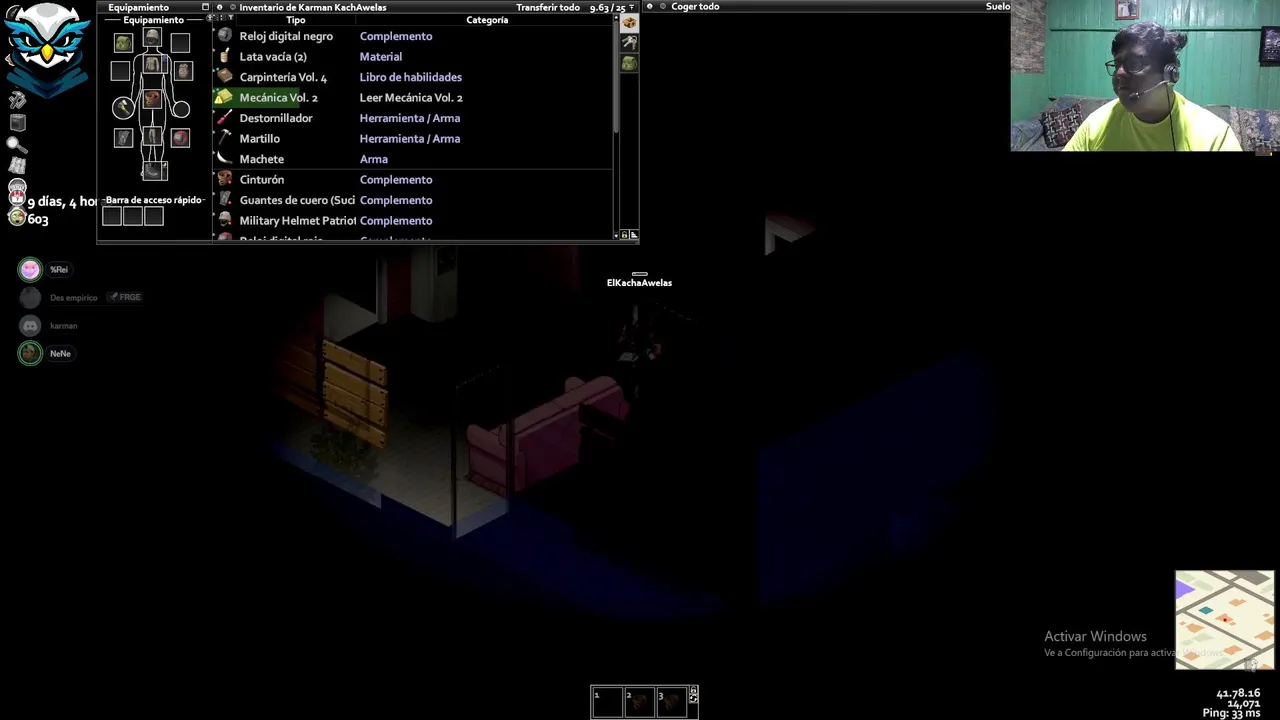The width and height of the screenshot is (1280, 720).
Task: Open filter dropdown beside Tipo header
Action: (x=230, y=18)
